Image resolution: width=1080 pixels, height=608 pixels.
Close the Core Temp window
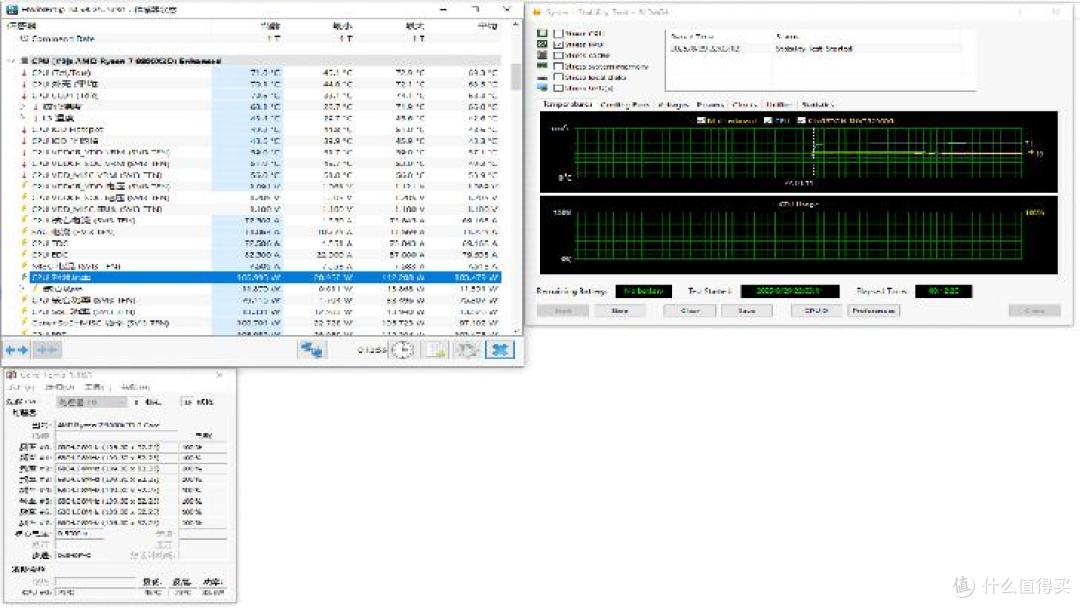(220, 375)
